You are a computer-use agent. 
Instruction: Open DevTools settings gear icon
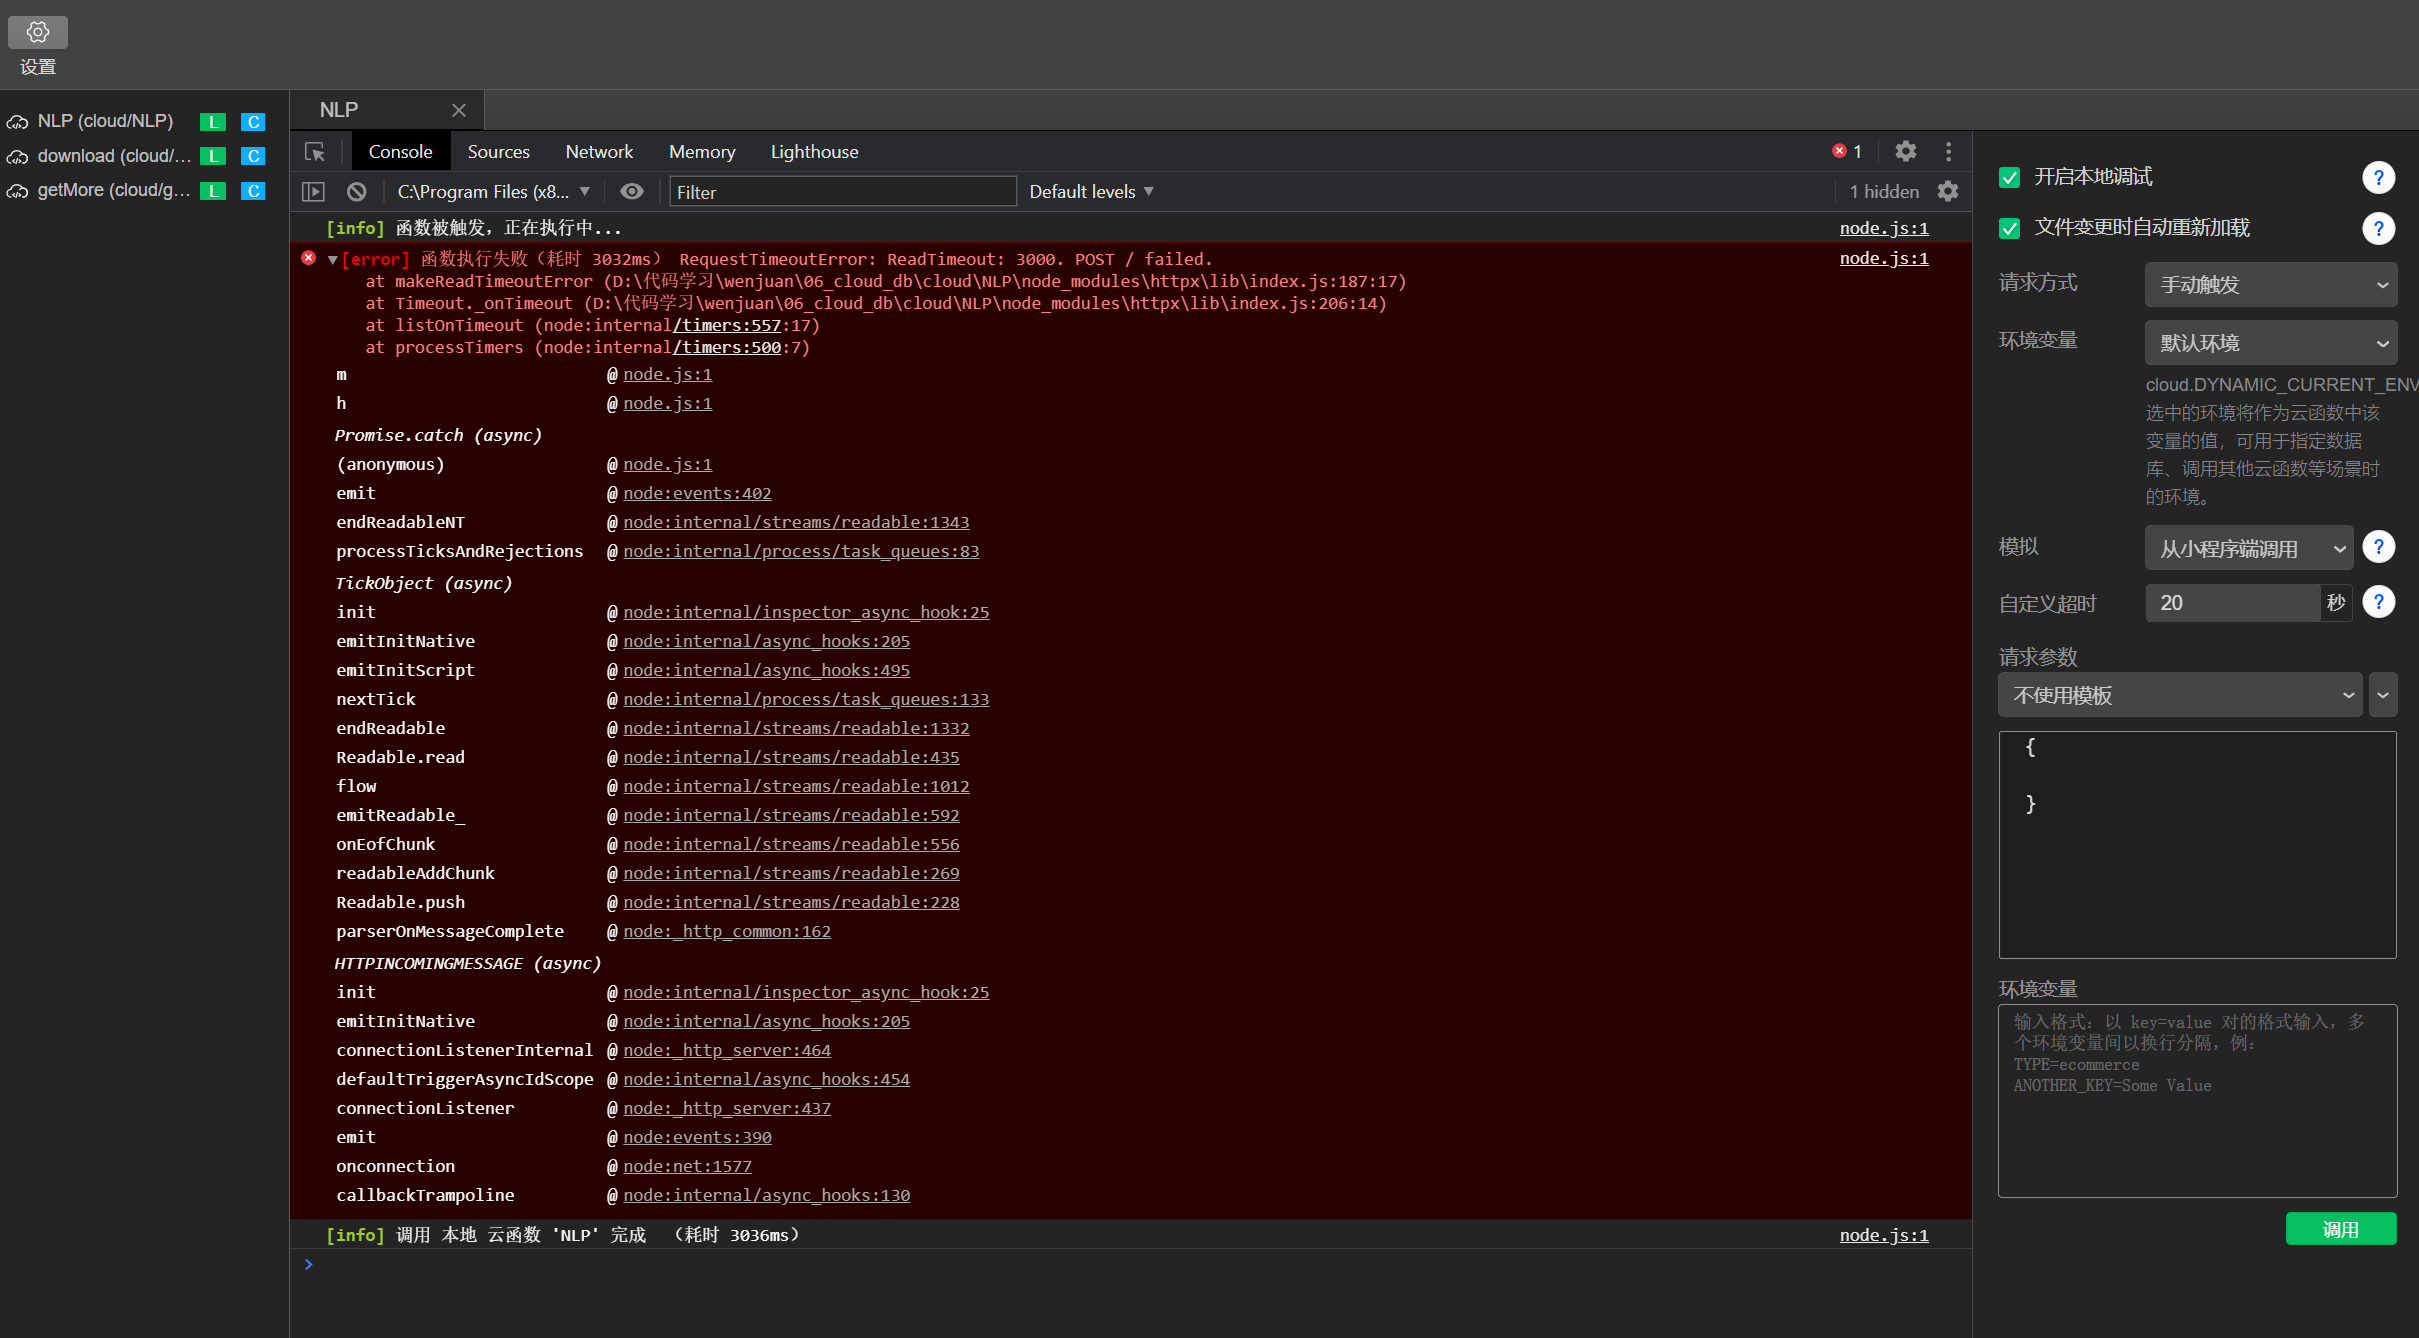click(x=1905, y=151)
